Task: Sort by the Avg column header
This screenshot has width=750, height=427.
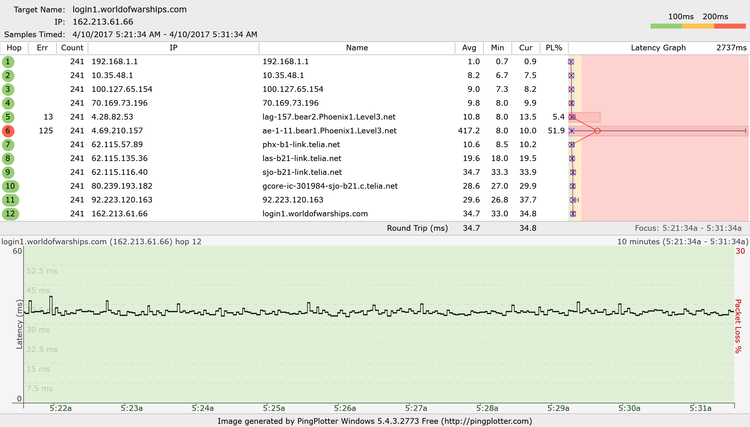Action: (x=469, y=48)
